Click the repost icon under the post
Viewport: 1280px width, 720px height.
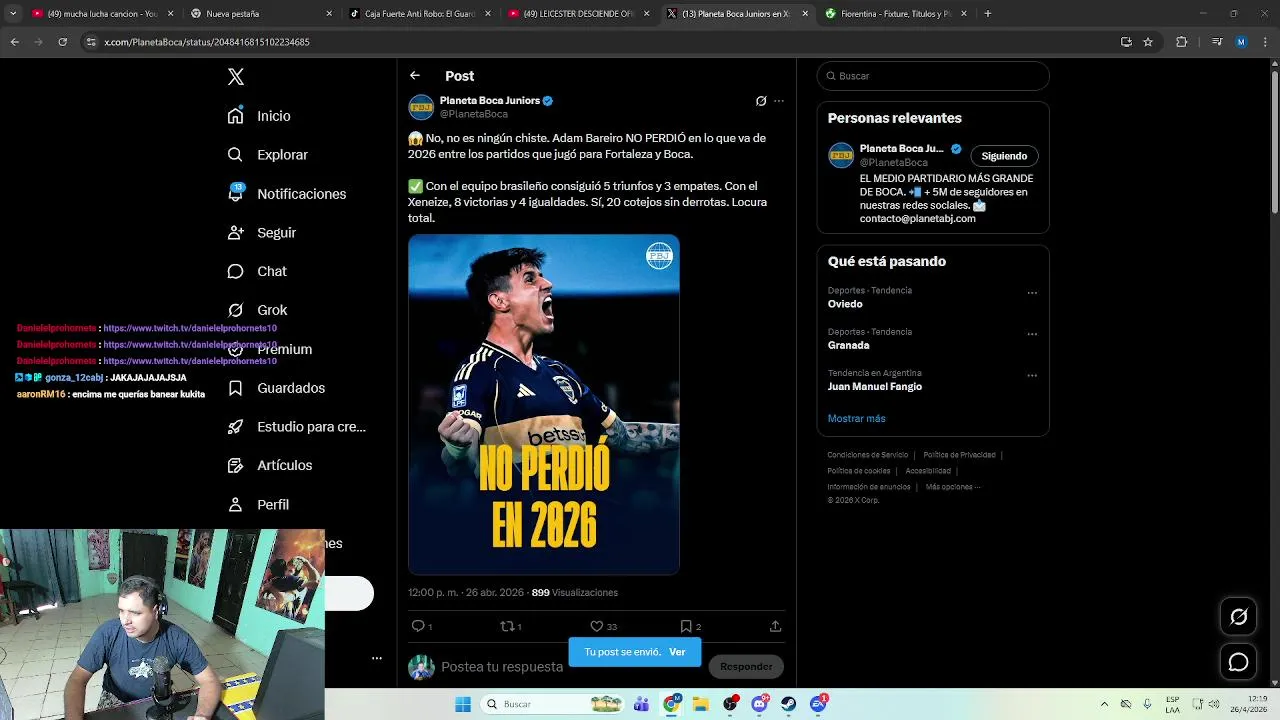click(x=507, y=626)
